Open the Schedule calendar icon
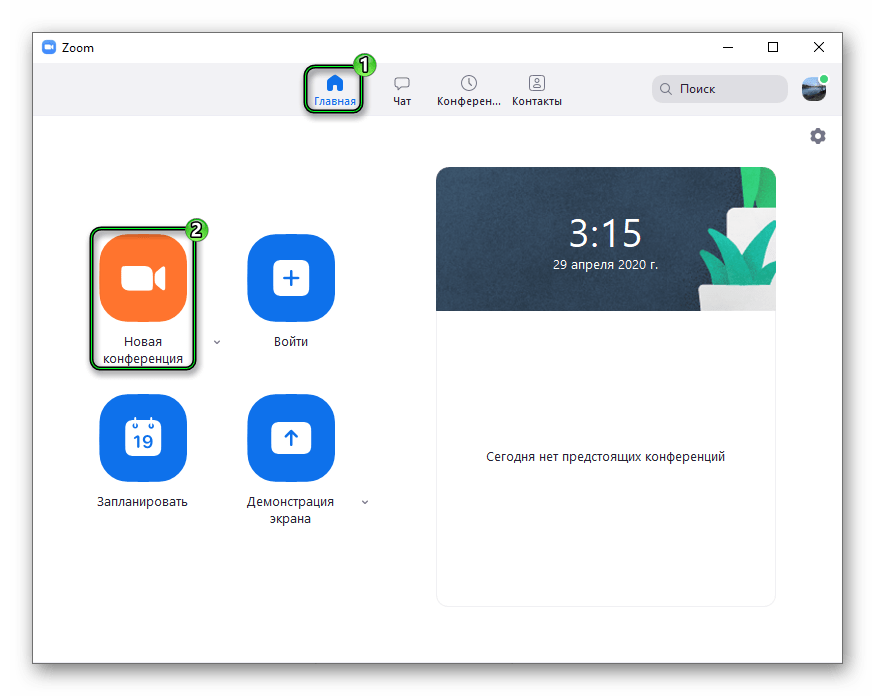The height and width of the screenshot is (696, 875). [143, 438]
